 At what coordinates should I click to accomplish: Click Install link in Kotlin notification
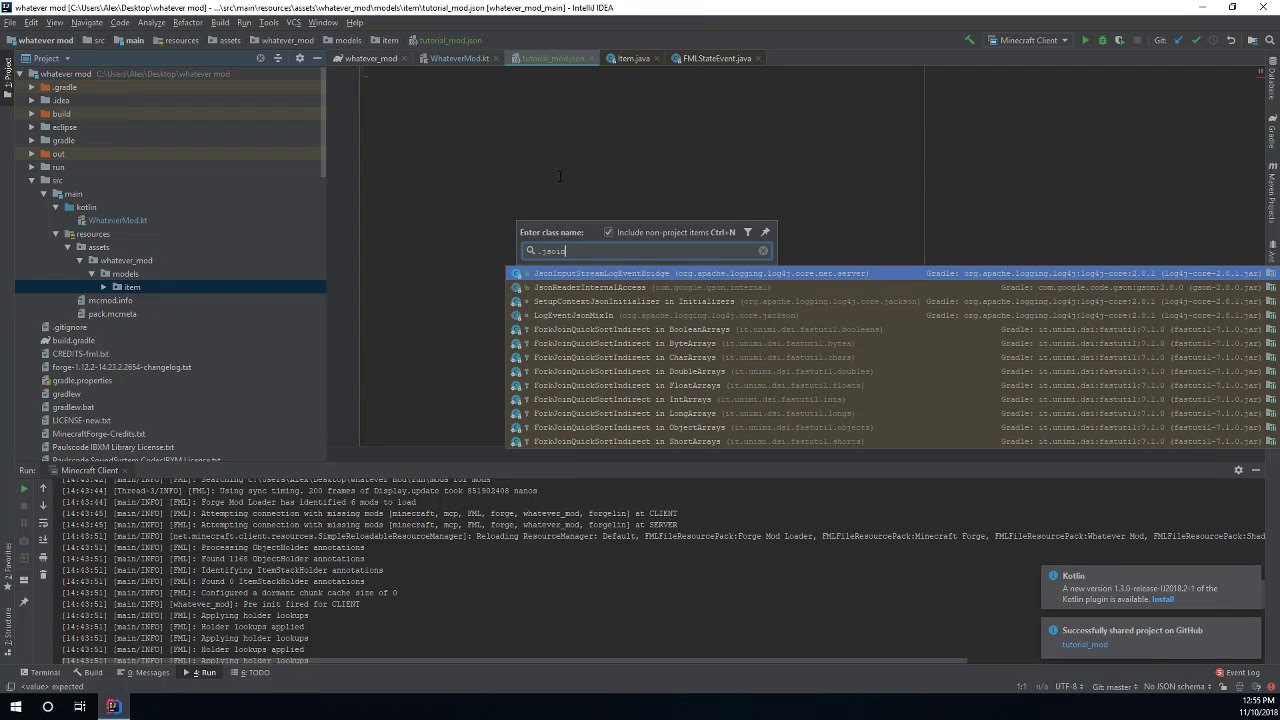(x=1162, y=599)
